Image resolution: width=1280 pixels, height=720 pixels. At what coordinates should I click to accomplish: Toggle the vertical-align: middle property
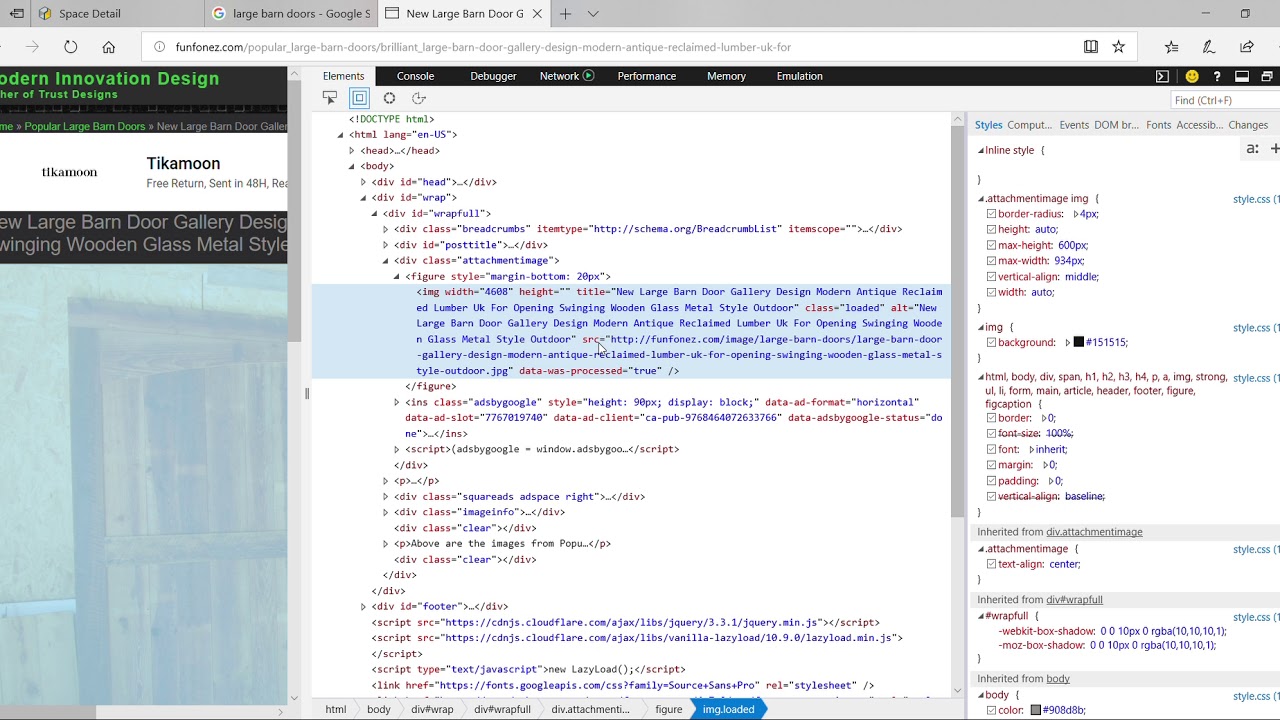pyautogui.click(x=991, y=277)
